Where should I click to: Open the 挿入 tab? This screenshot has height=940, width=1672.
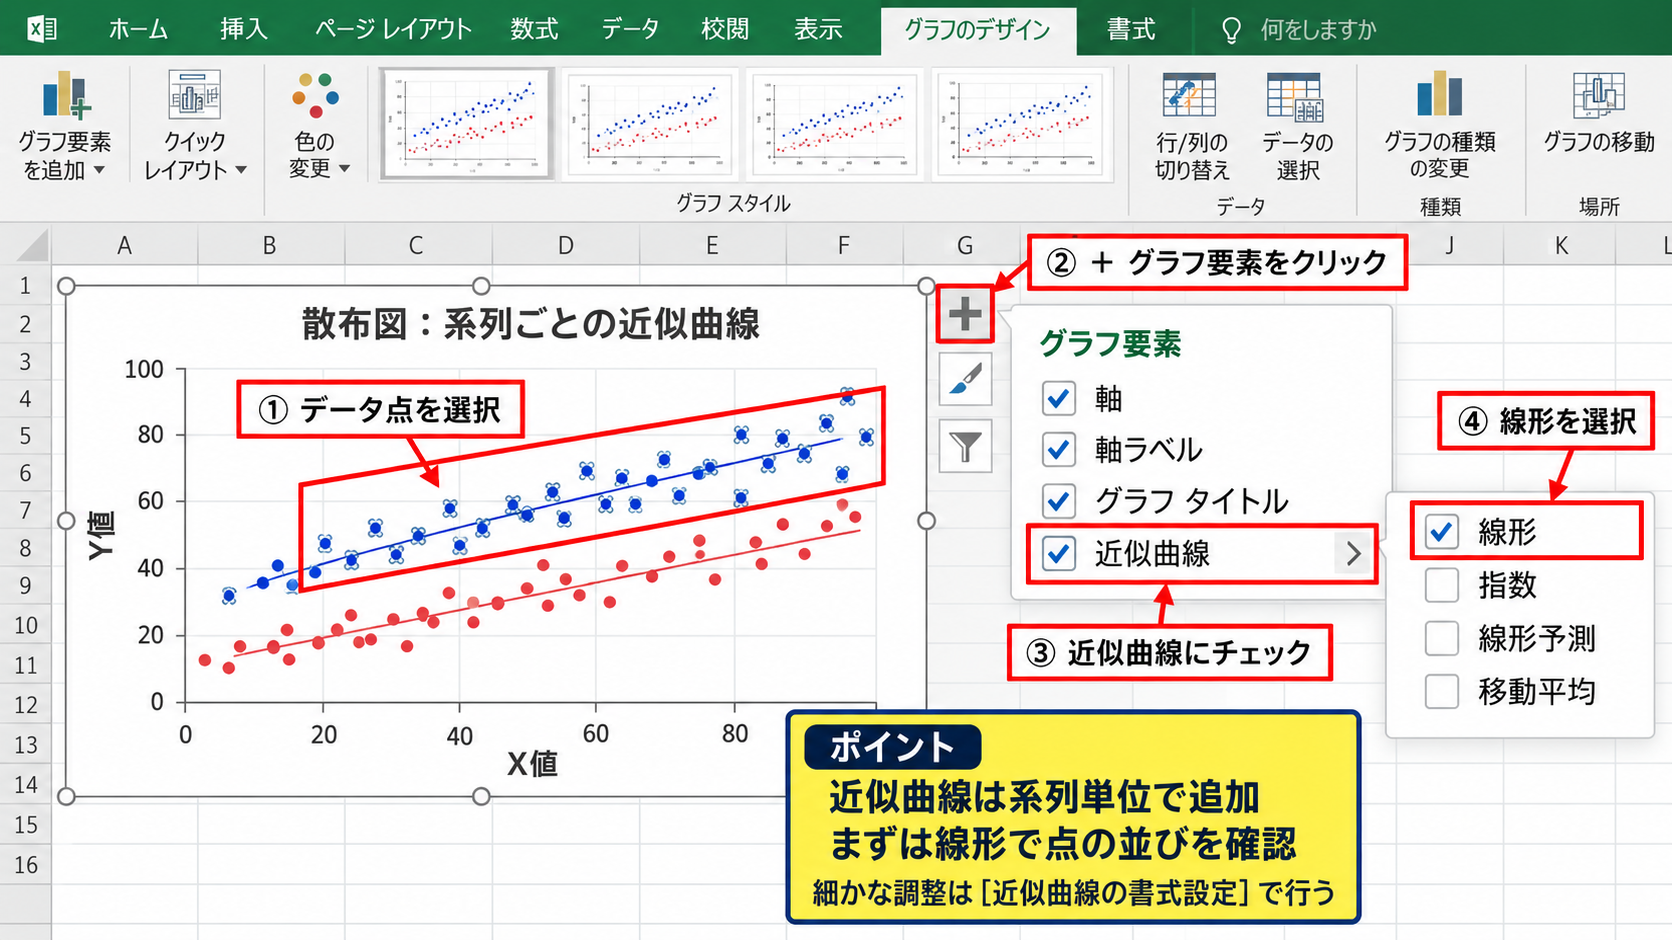[244, 29]
